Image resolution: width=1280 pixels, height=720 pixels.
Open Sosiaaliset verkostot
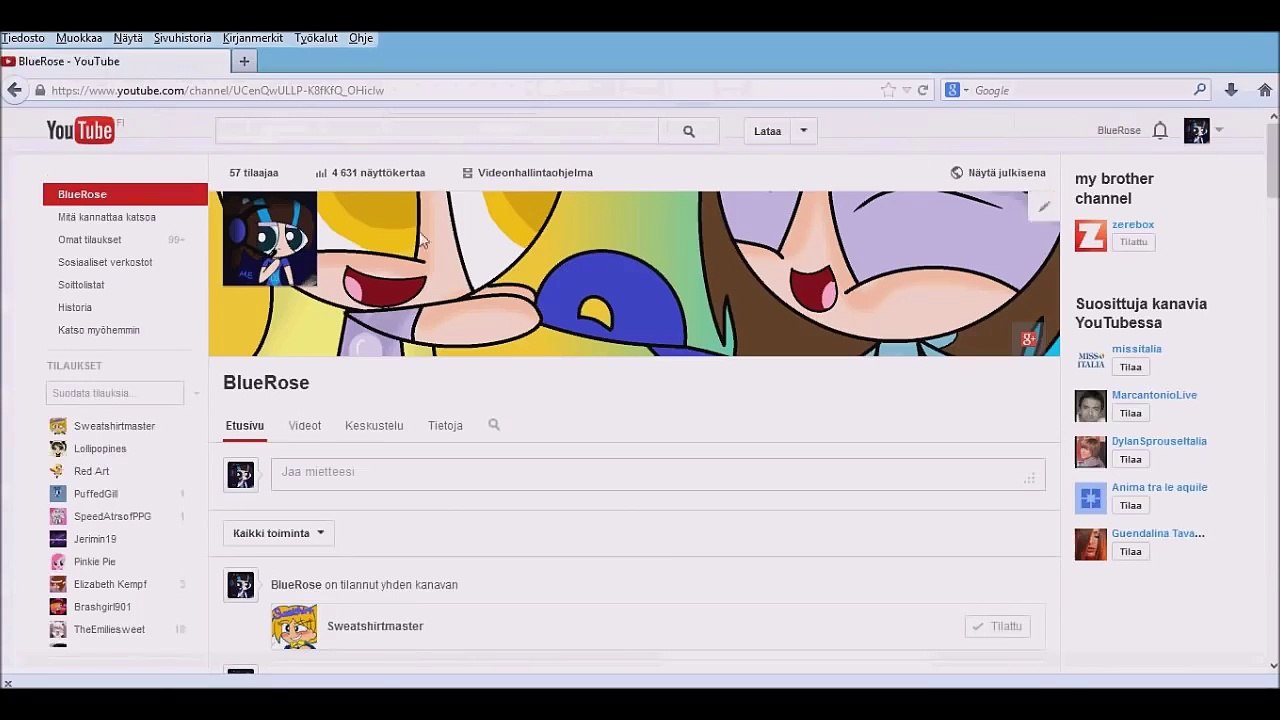105,262
